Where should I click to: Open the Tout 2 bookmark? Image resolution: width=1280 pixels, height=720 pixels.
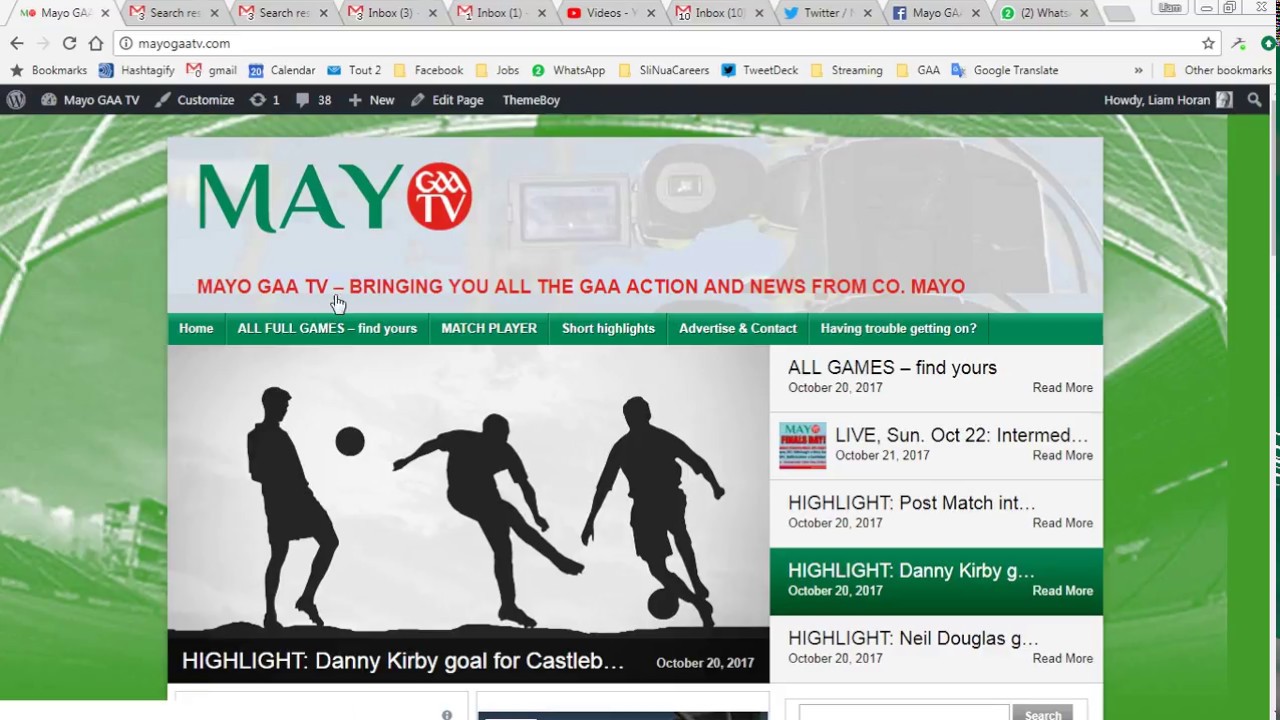354,70
